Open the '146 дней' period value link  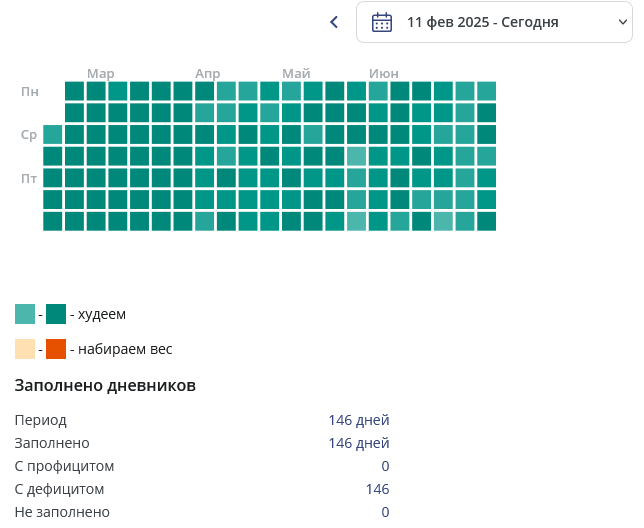pos(359,420)
